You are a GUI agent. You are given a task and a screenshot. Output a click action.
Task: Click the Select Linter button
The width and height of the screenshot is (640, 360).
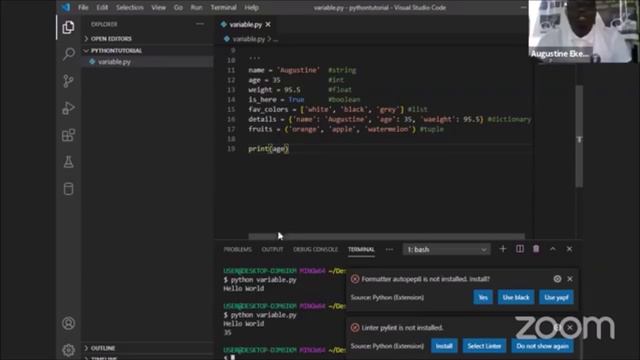tap(484, 346)
